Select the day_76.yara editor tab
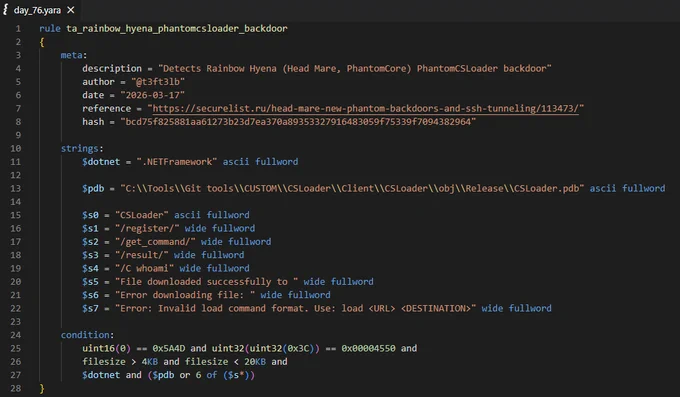This screenshot has height=397, width=680. 39,10
